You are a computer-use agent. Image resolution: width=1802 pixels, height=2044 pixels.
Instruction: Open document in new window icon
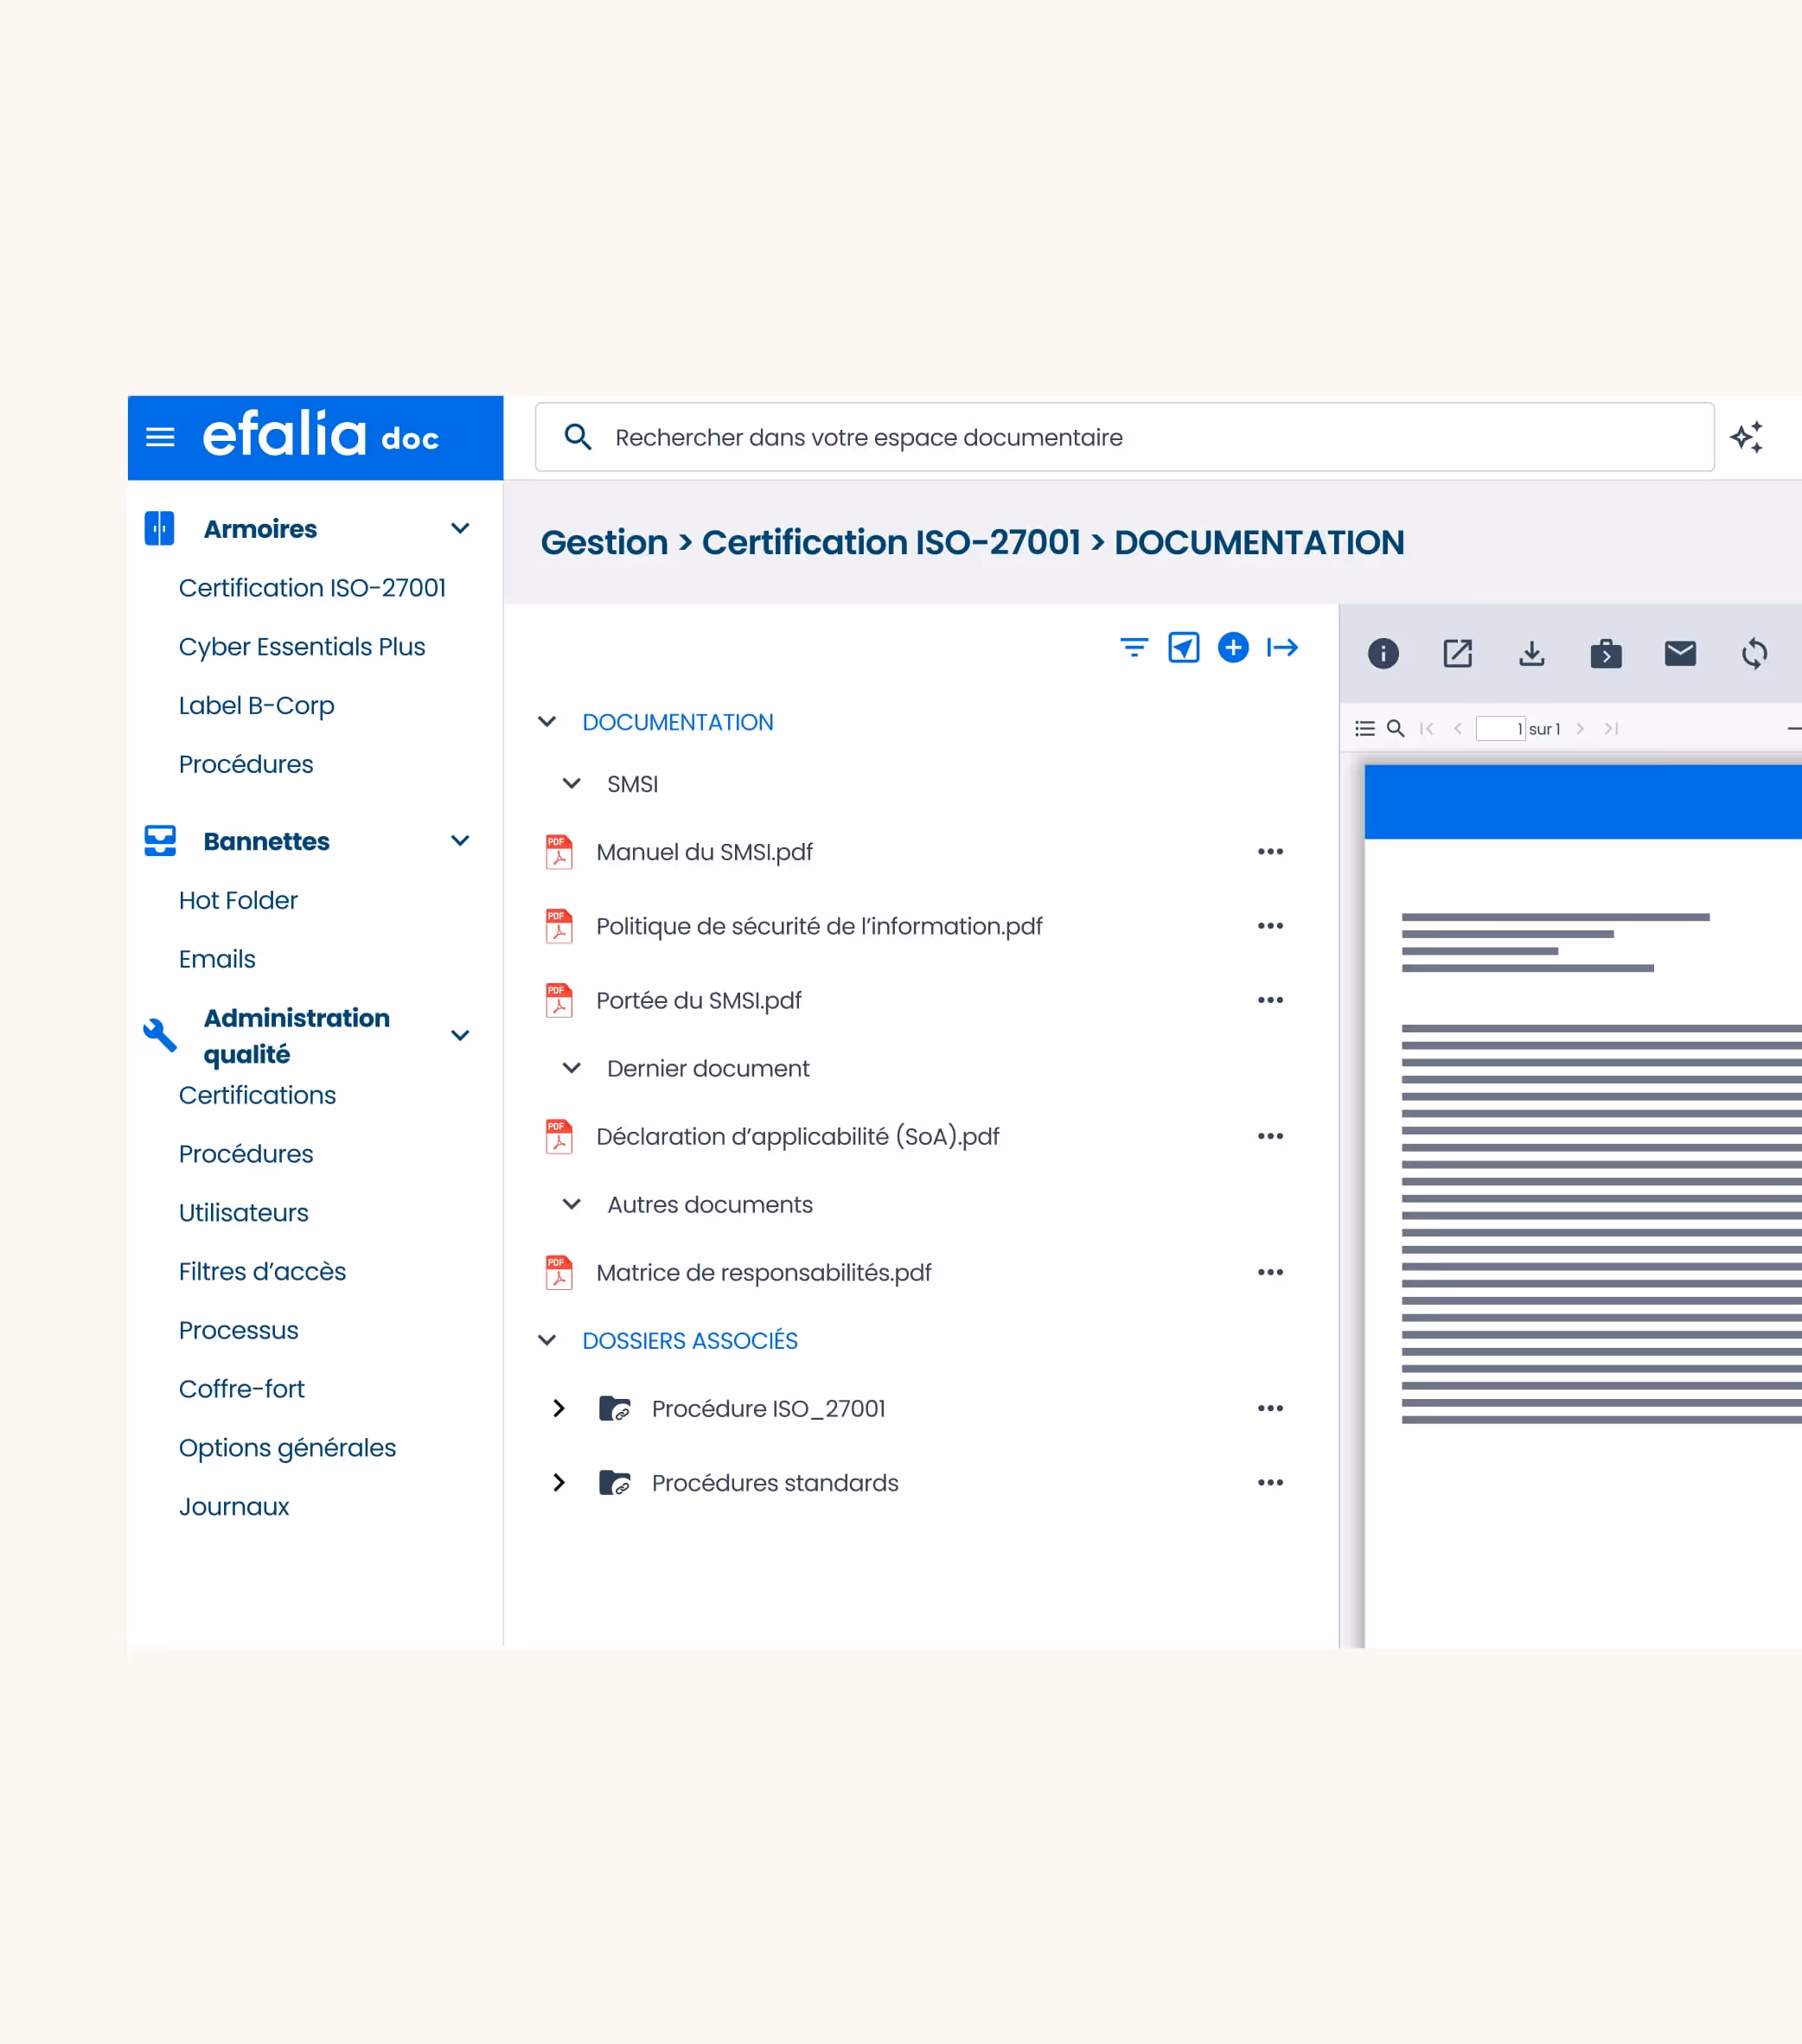(1458, 654)
